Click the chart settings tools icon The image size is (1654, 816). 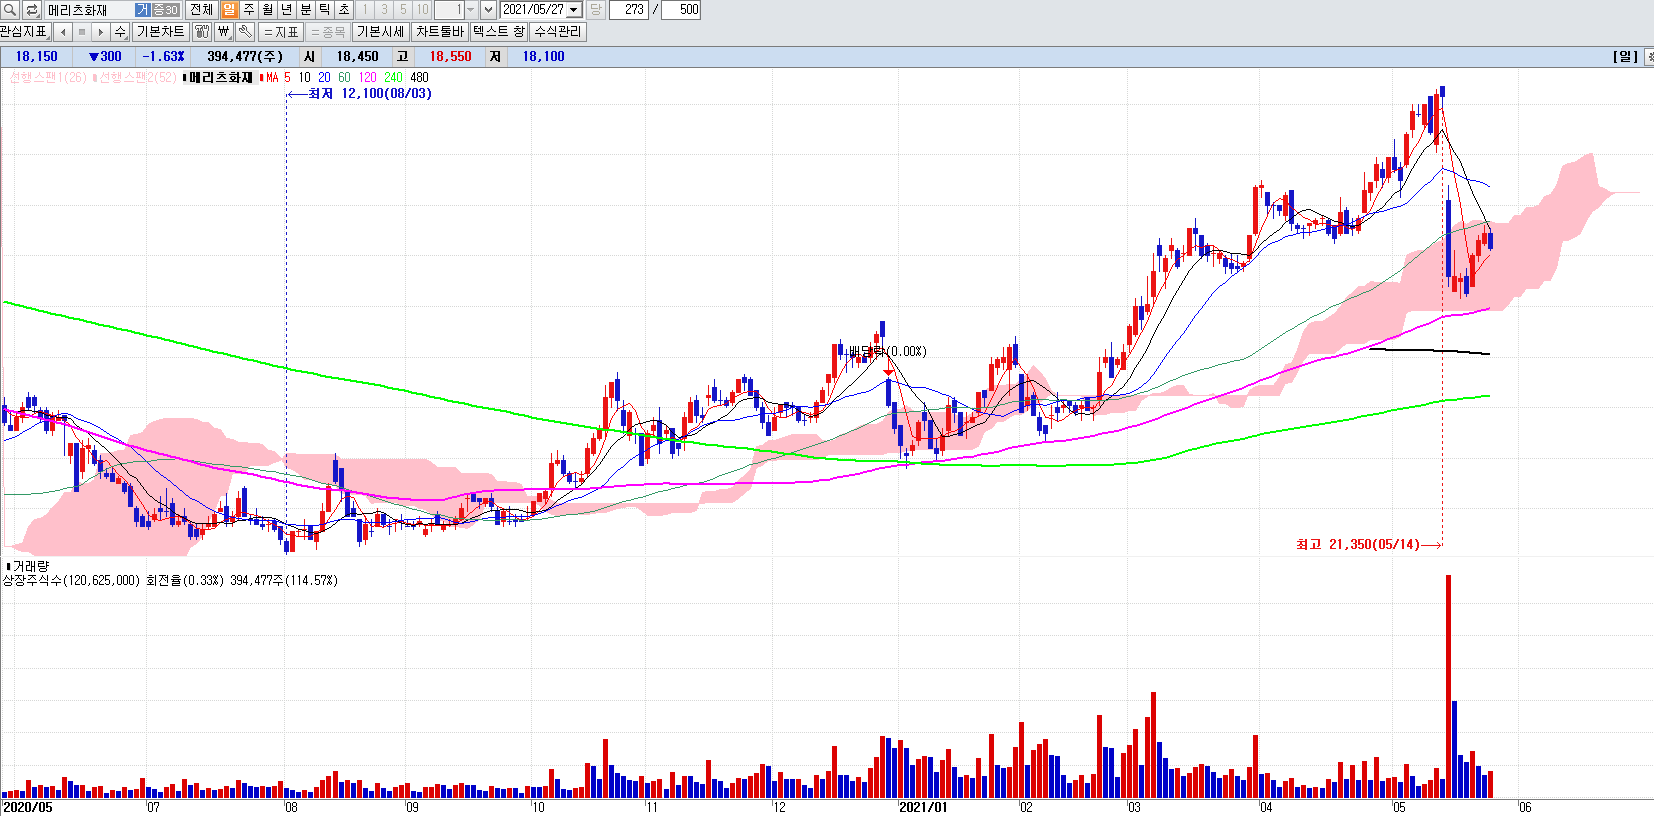coord(202,32)
